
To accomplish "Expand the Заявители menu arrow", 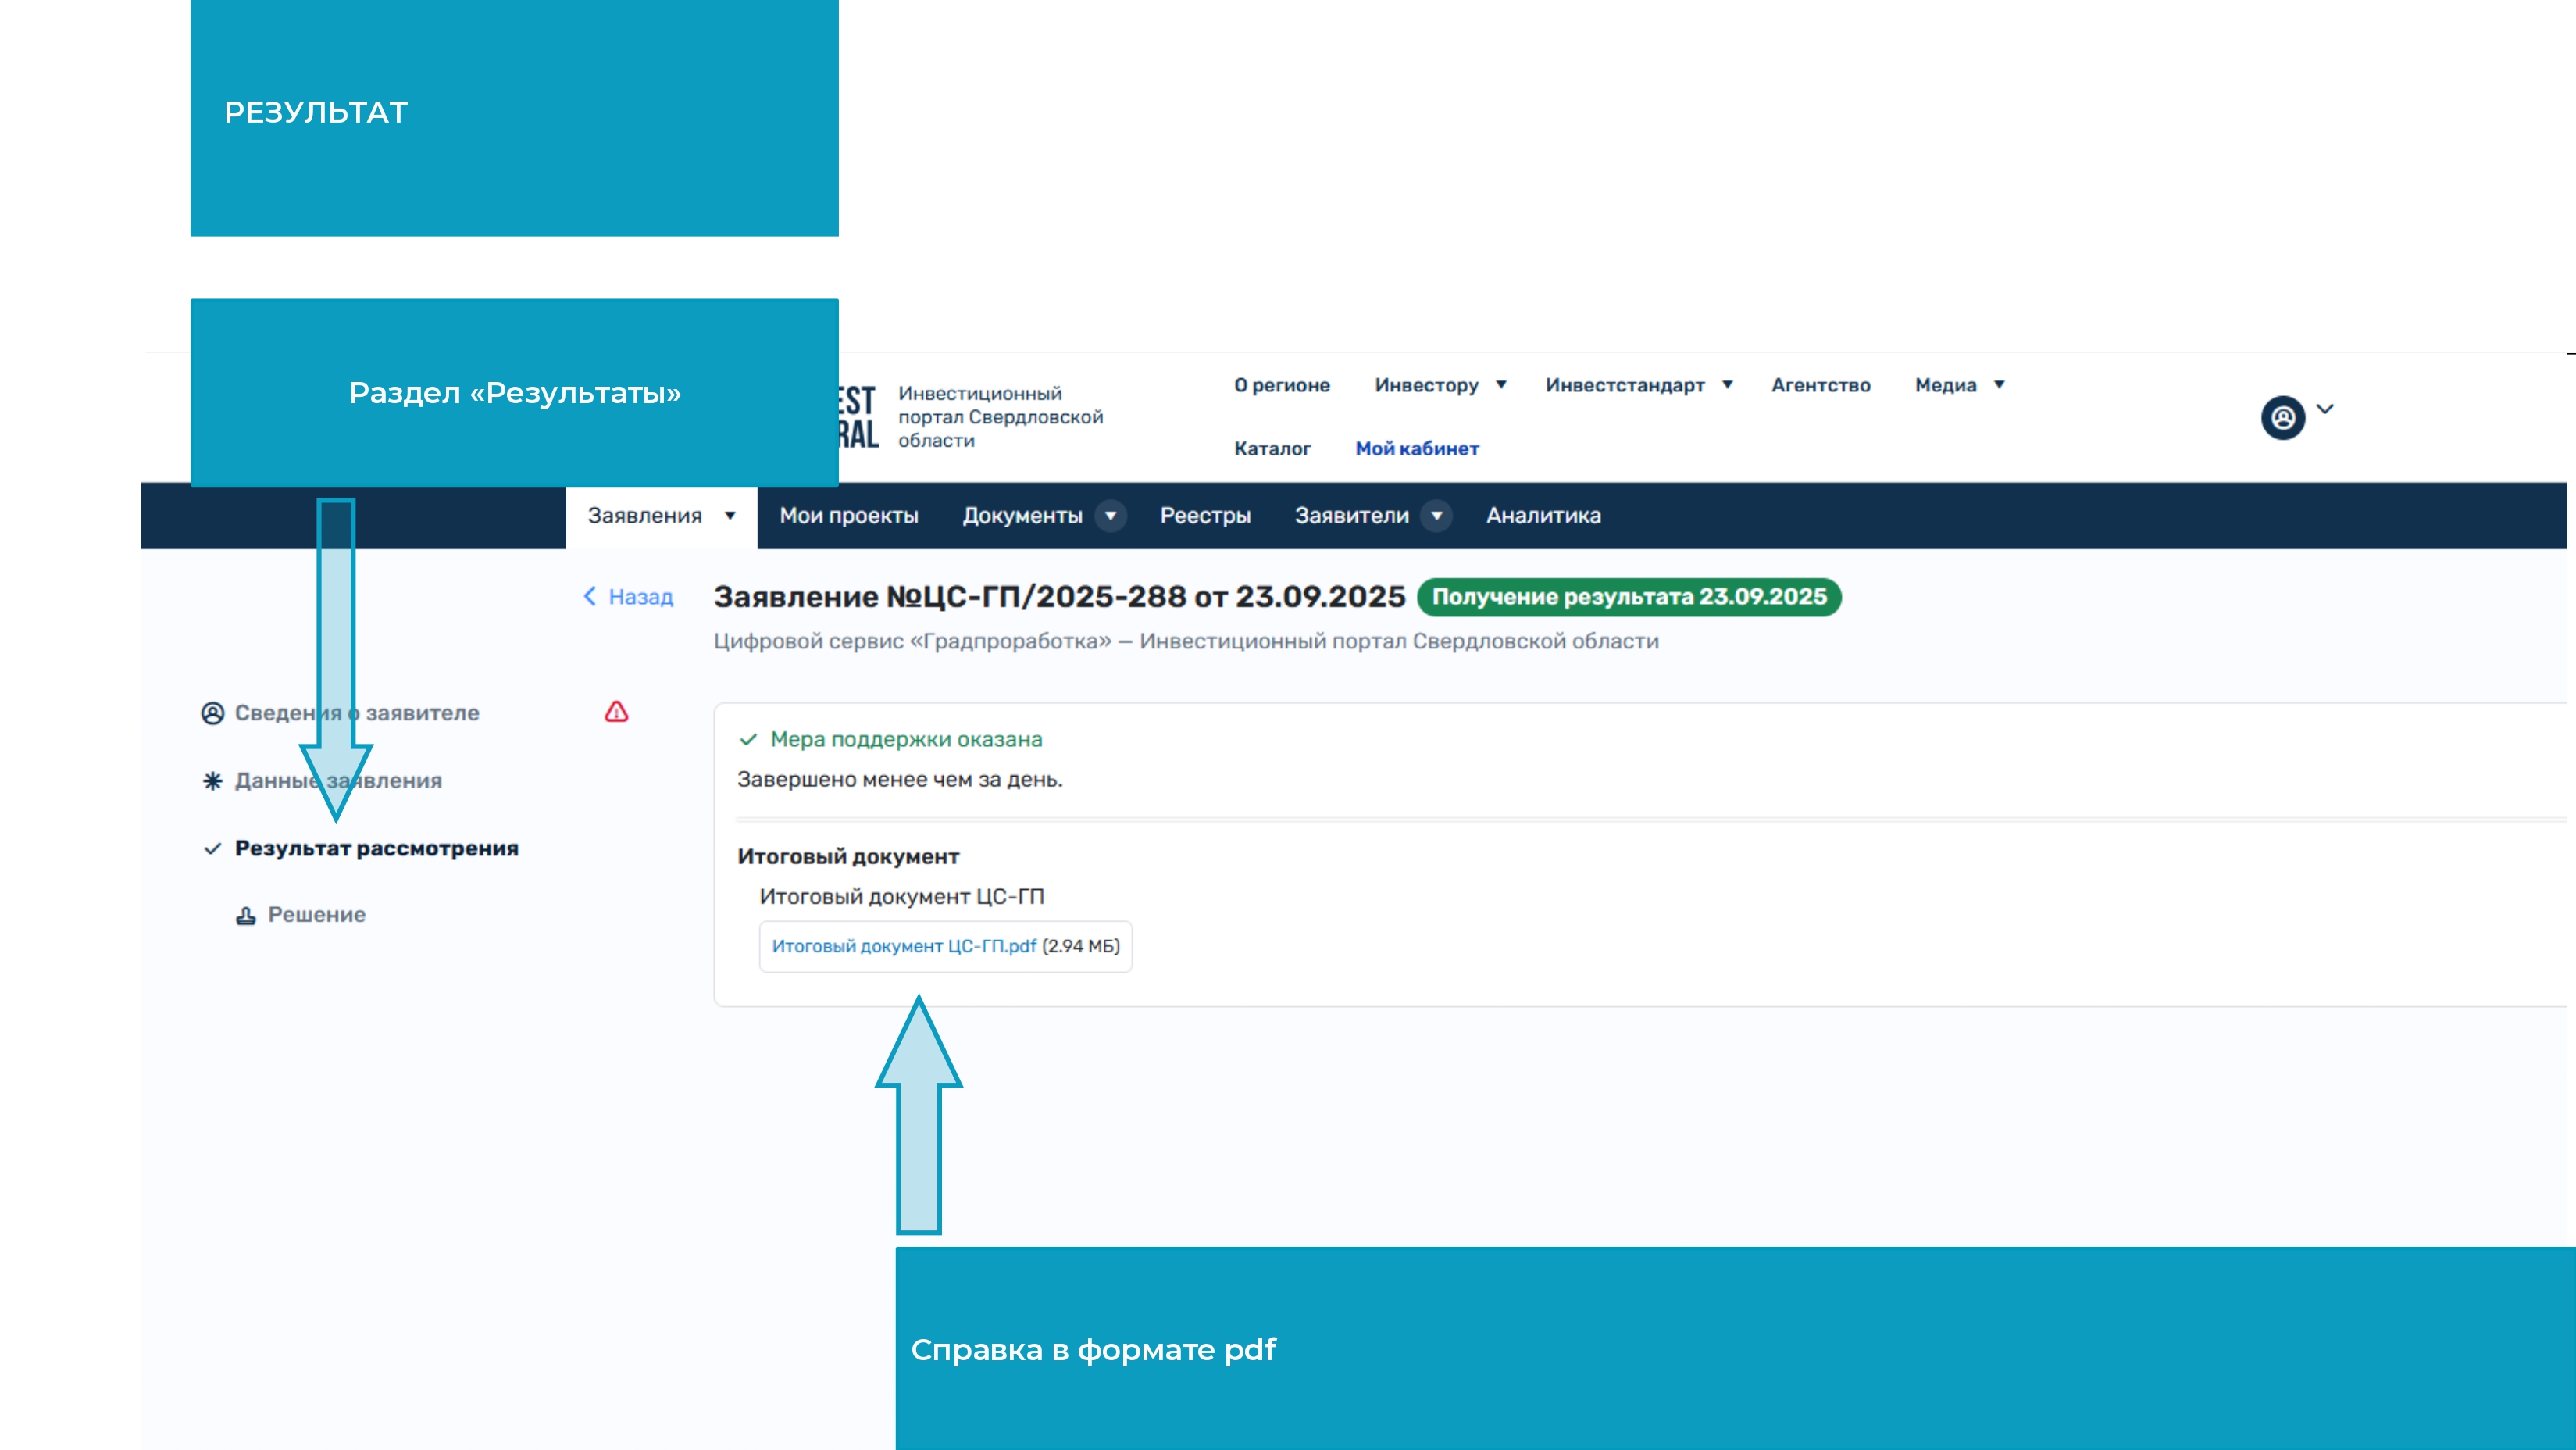I will click(x=1436, y=516).
